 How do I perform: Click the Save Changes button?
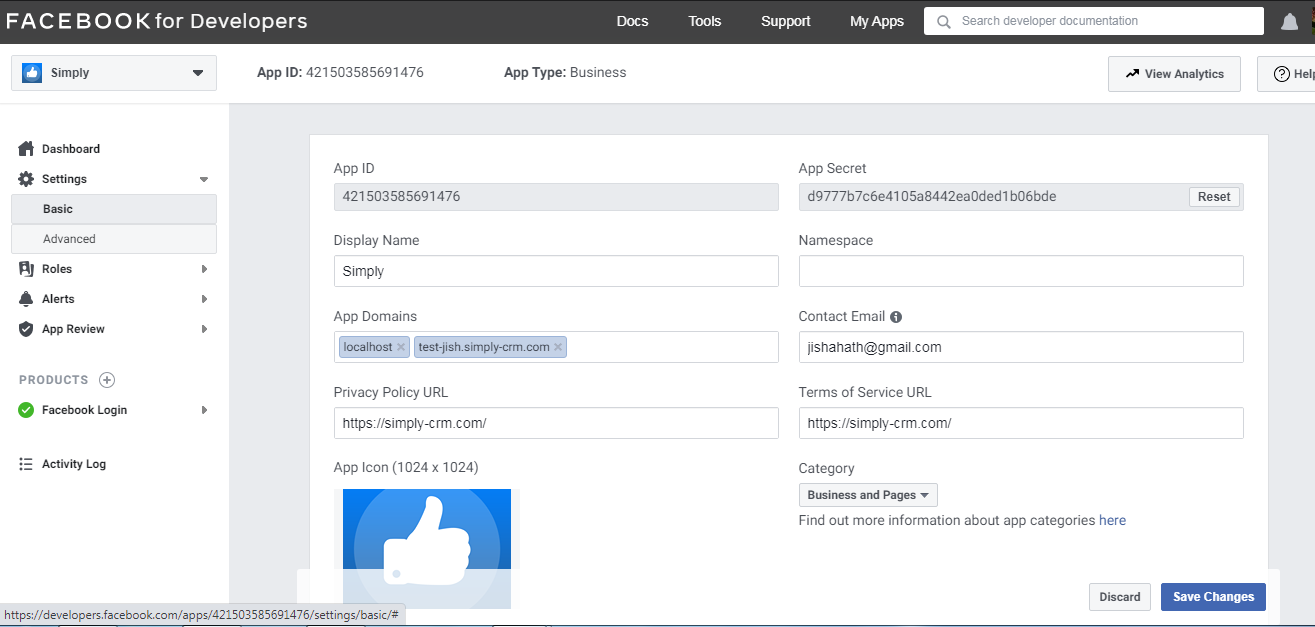(x=1213, y=597)
